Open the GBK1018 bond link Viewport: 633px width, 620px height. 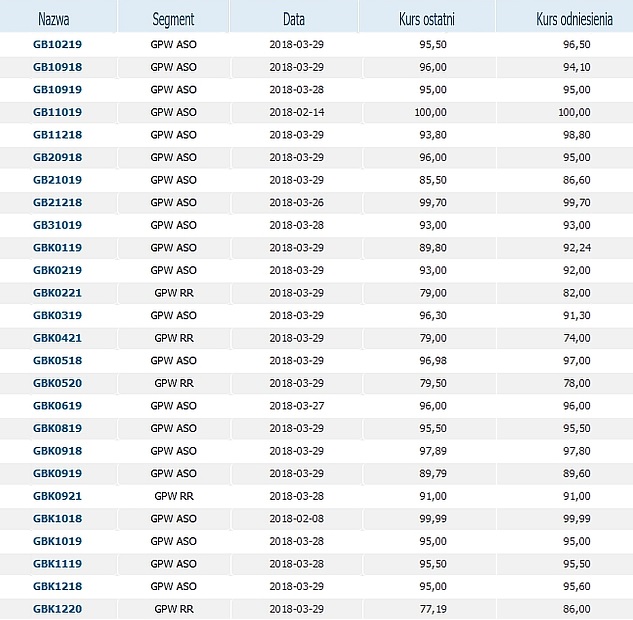[x=57, y=519]
